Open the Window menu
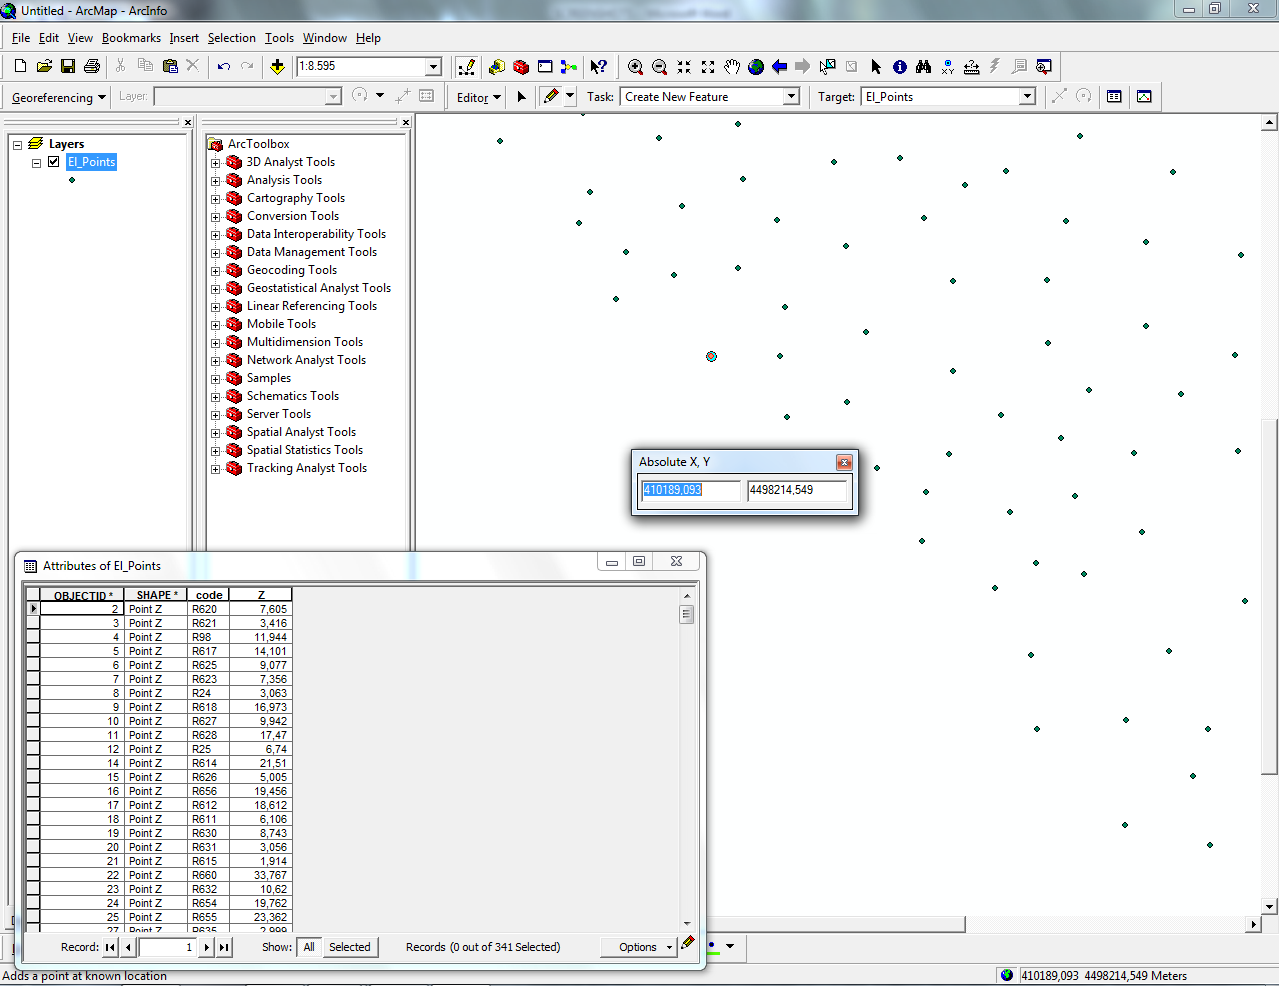The width and height of the screenshot is (1279, 986). click(x=325, y=38)
